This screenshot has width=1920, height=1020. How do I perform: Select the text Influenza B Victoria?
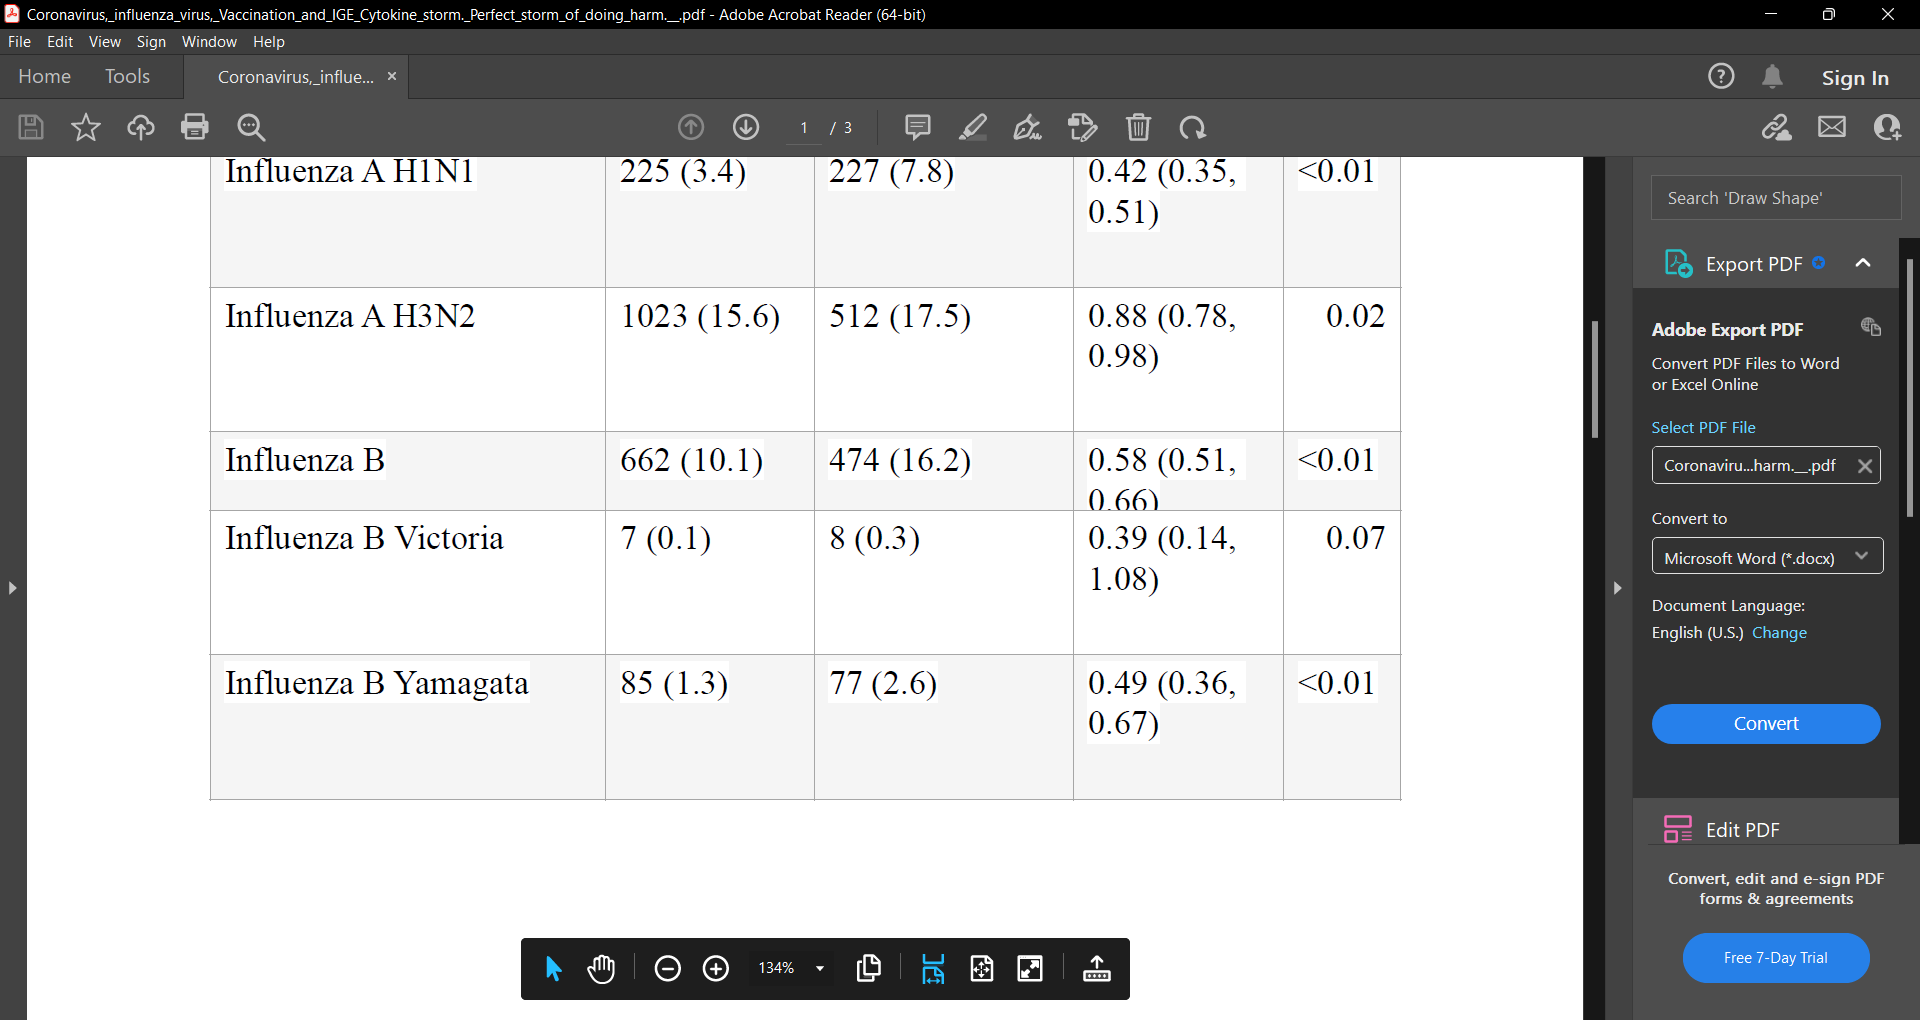(364, 538)
